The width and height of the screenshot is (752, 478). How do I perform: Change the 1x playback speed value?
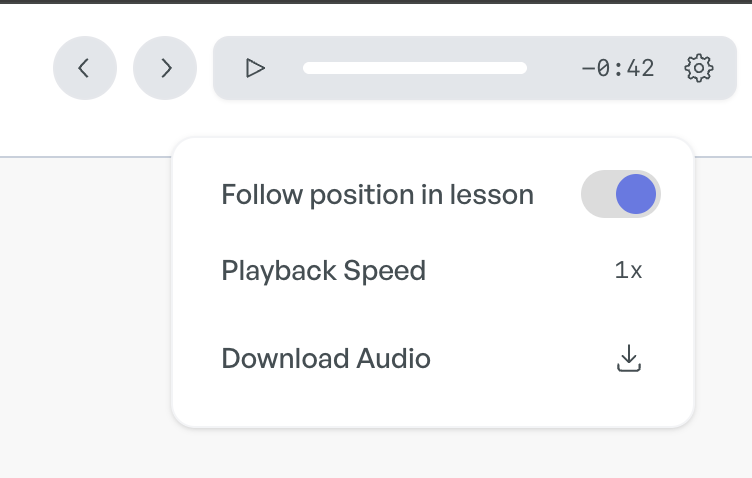coord(628,270)
